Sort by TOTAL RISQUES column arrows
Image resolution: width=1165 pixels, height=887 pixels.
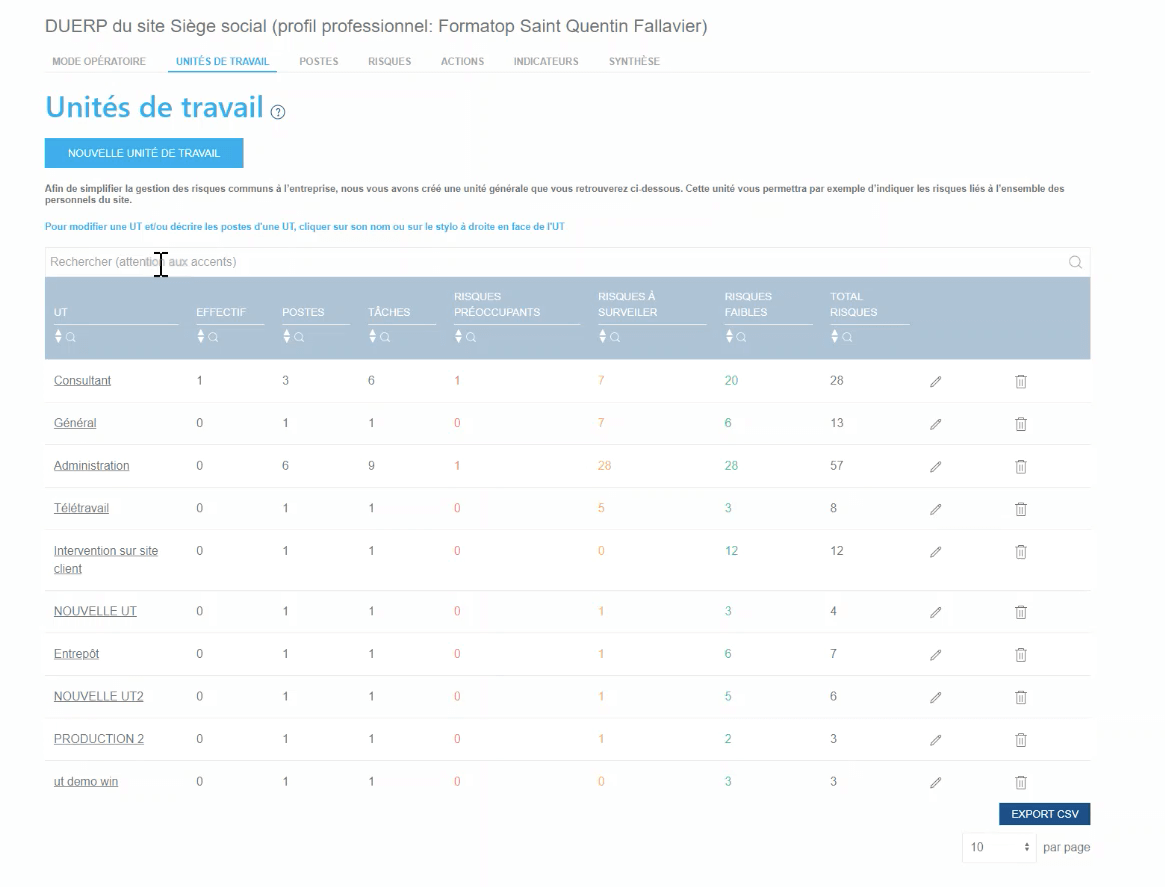(834, 337)
